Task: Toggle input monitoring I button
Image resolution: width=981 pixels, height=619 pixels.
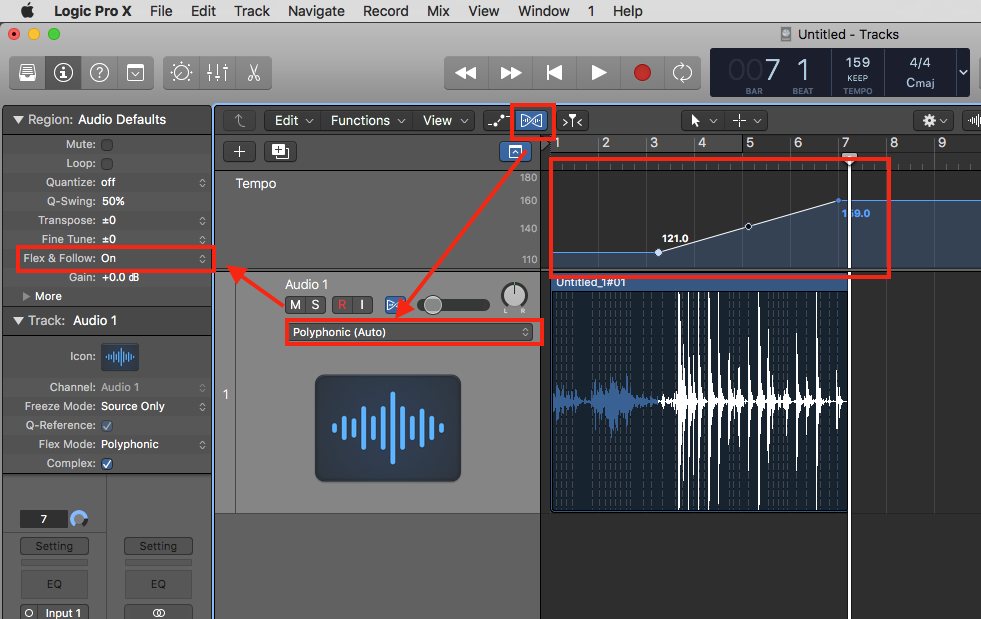Action: (x=362, y=305)
